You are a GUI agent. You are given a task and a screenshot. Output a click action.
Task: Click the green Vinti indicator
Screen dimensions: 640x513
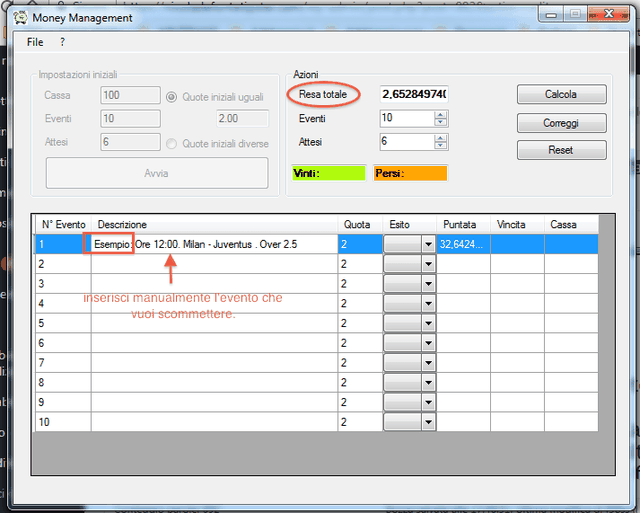tap(329, 173)
